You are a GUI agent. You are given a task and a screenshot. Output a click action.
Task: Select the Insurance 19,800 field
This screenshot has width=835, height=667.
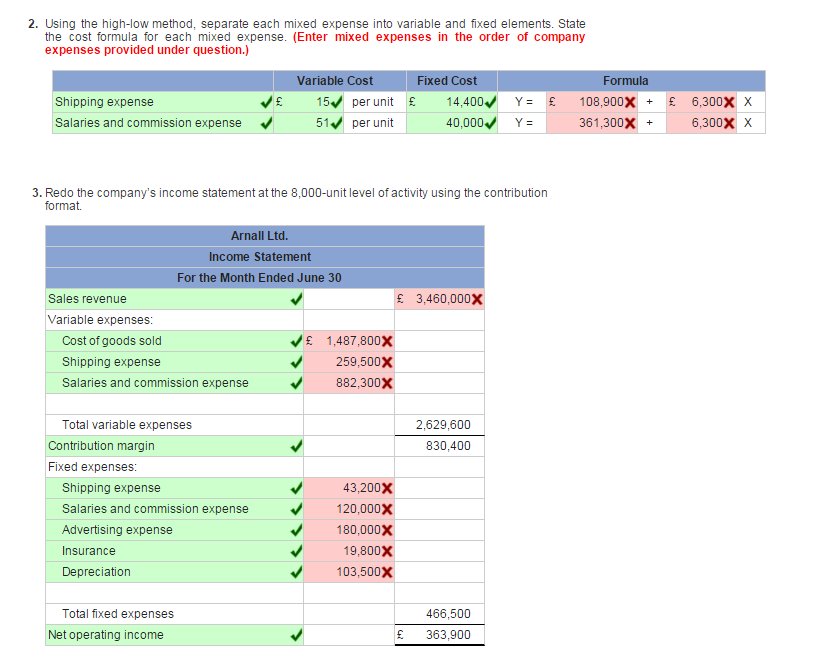coord(349,551)
